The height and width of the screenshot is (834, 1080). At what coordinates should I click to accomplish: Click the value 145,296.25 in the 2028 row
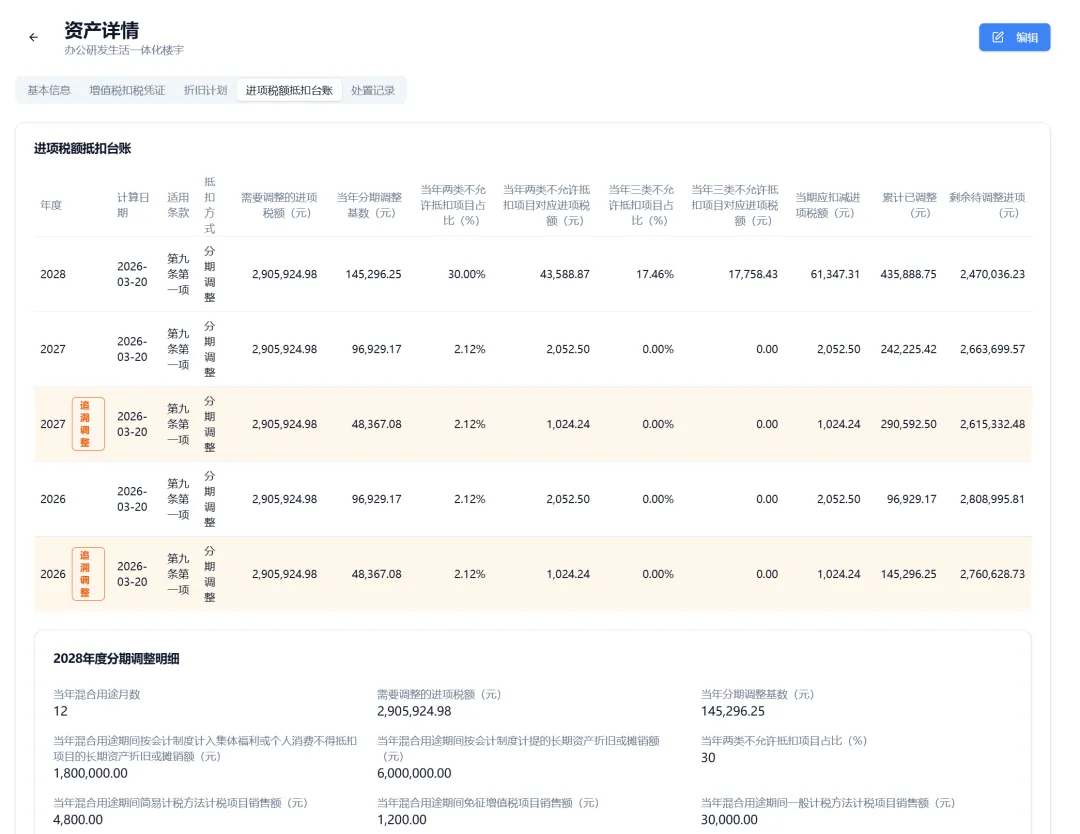[373, 274]
